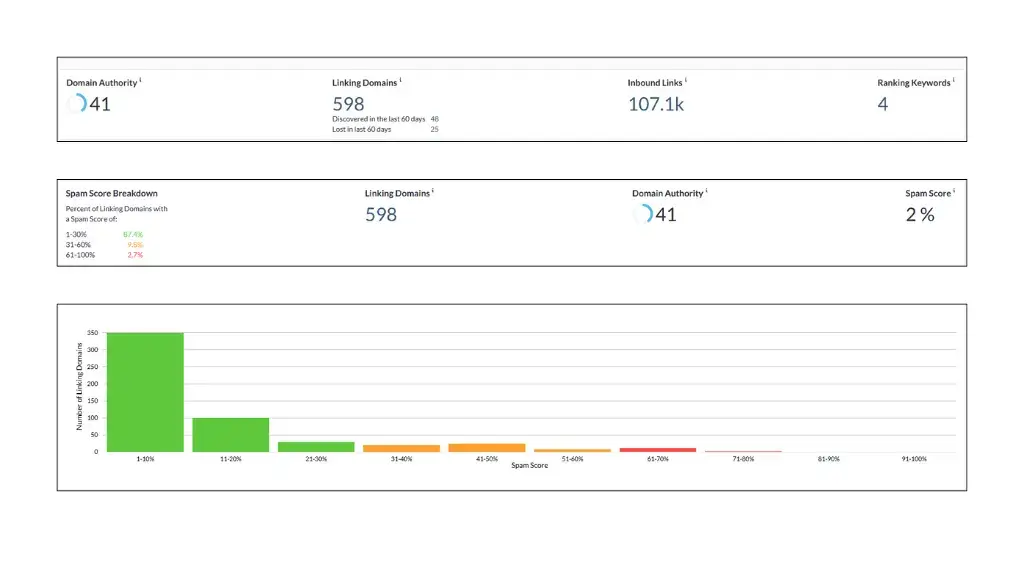Click Linking Domains info icon in top metrics panel

click(x=400, y=80)
